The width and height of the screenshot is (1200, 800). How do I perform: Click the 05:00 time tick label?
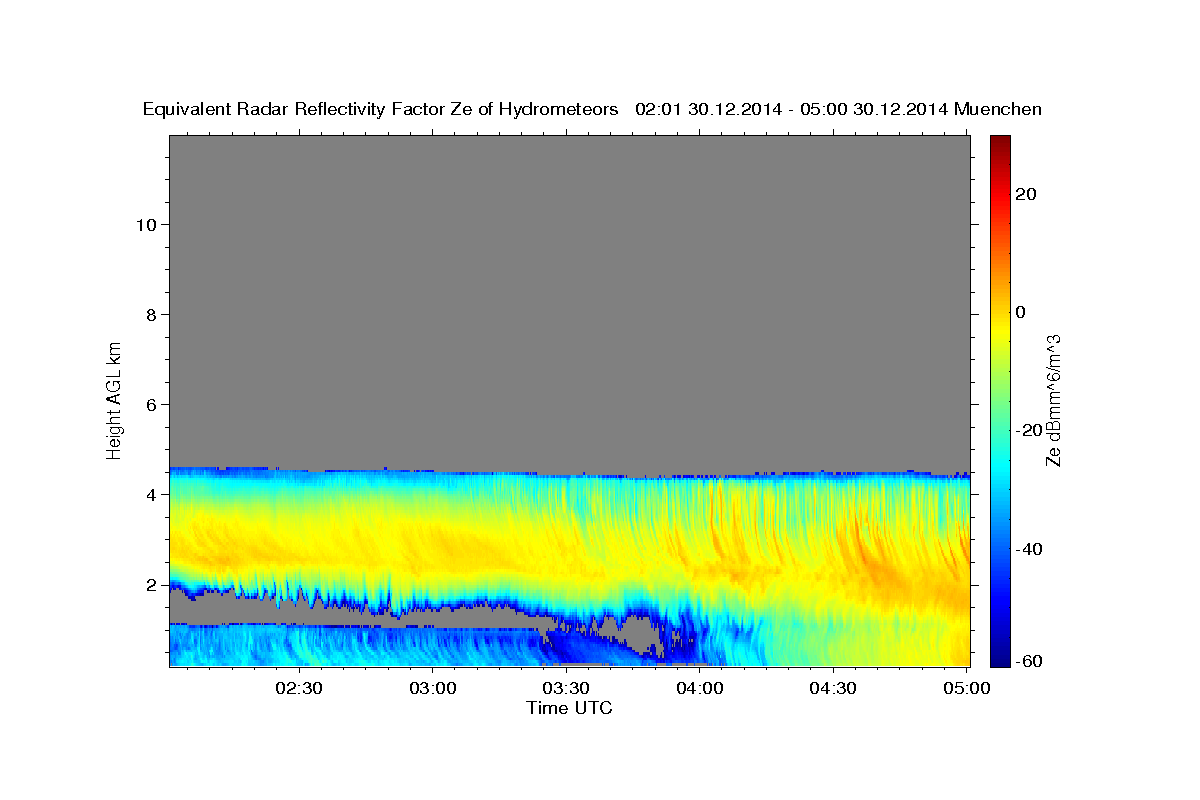966,688
